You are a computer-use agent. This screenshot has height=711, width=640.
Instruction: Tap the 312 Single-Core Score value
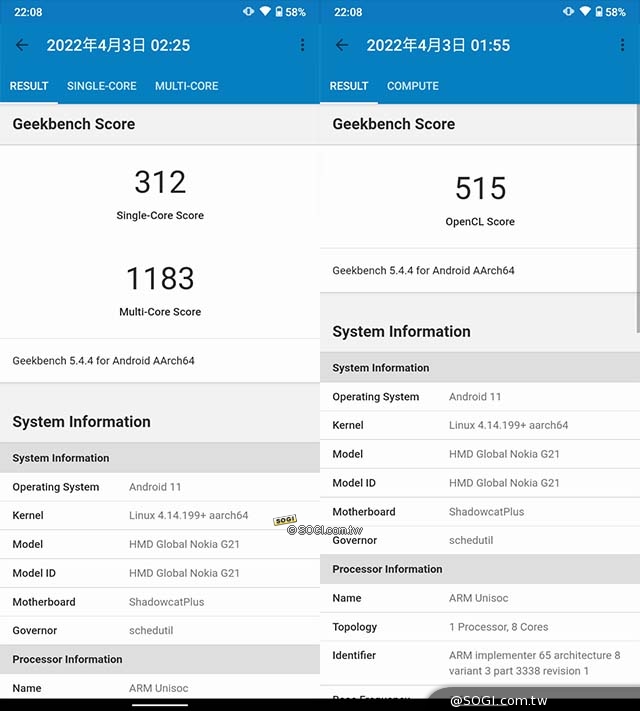click(x=160, y=182)
